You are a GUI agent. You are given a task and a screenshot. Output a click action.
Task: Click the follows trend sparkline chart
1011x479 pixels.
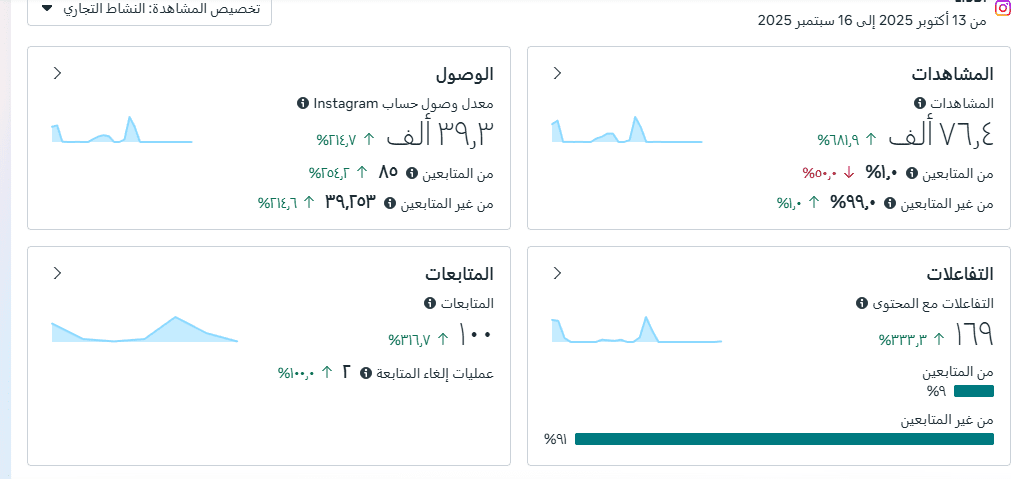click(x=145, y=330)
